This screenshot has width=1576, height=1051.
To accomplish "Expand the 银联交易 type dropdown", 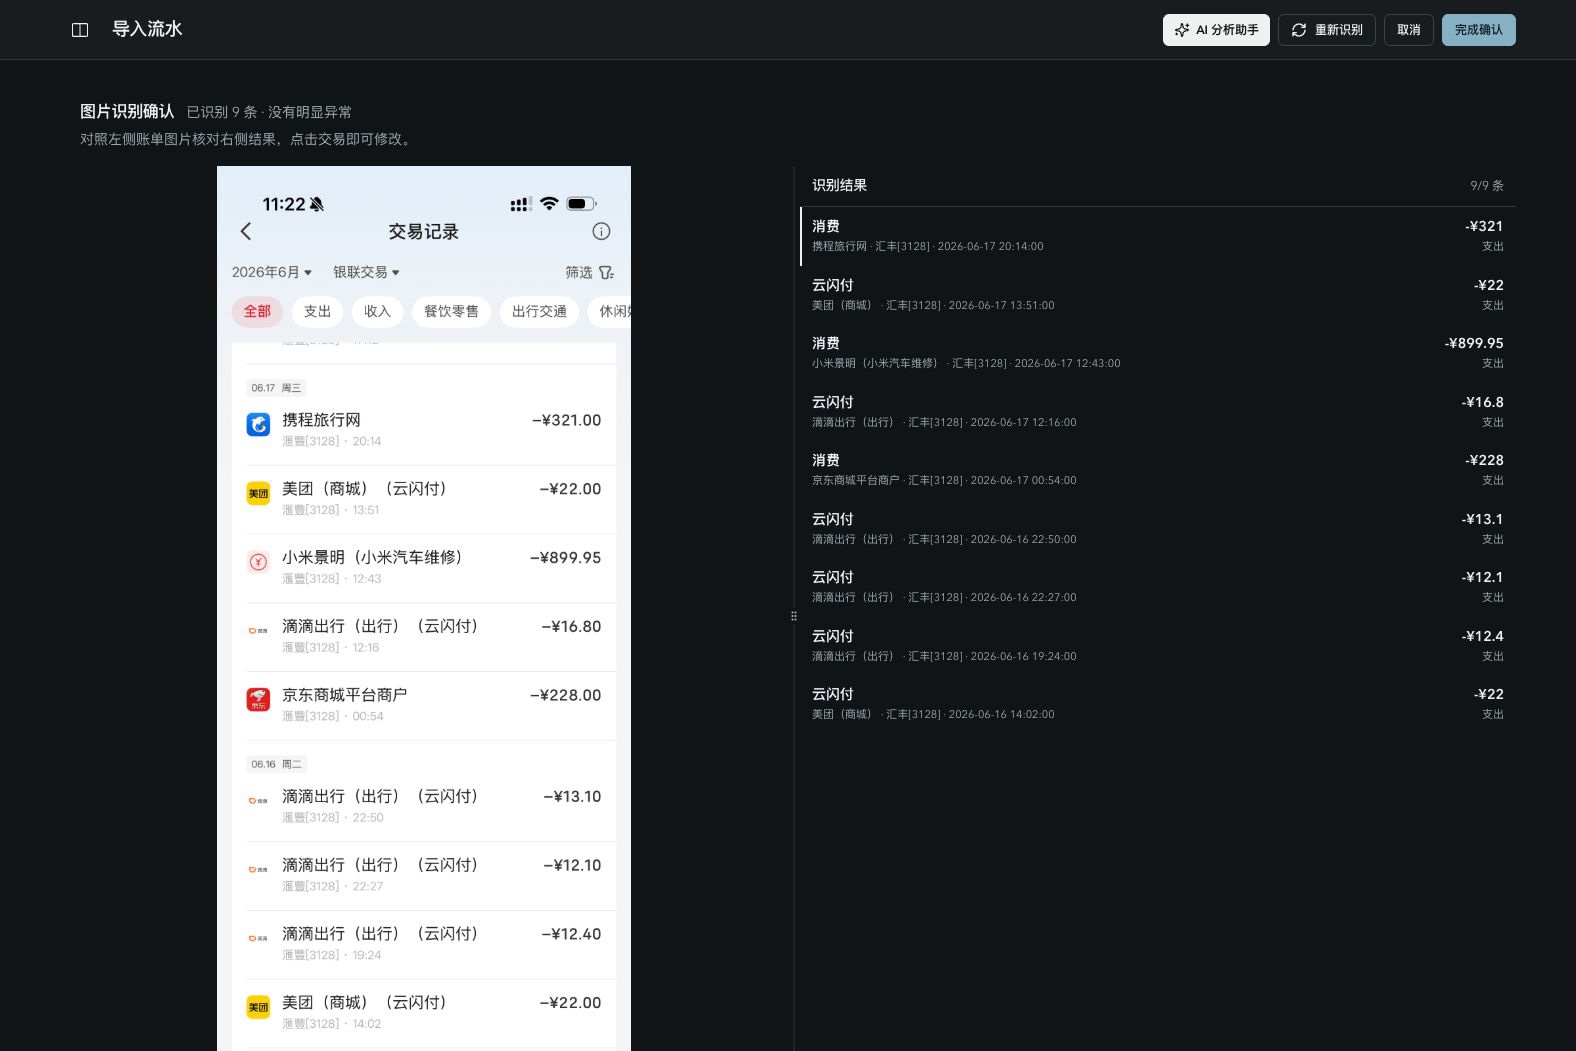I will coord(366,272).
